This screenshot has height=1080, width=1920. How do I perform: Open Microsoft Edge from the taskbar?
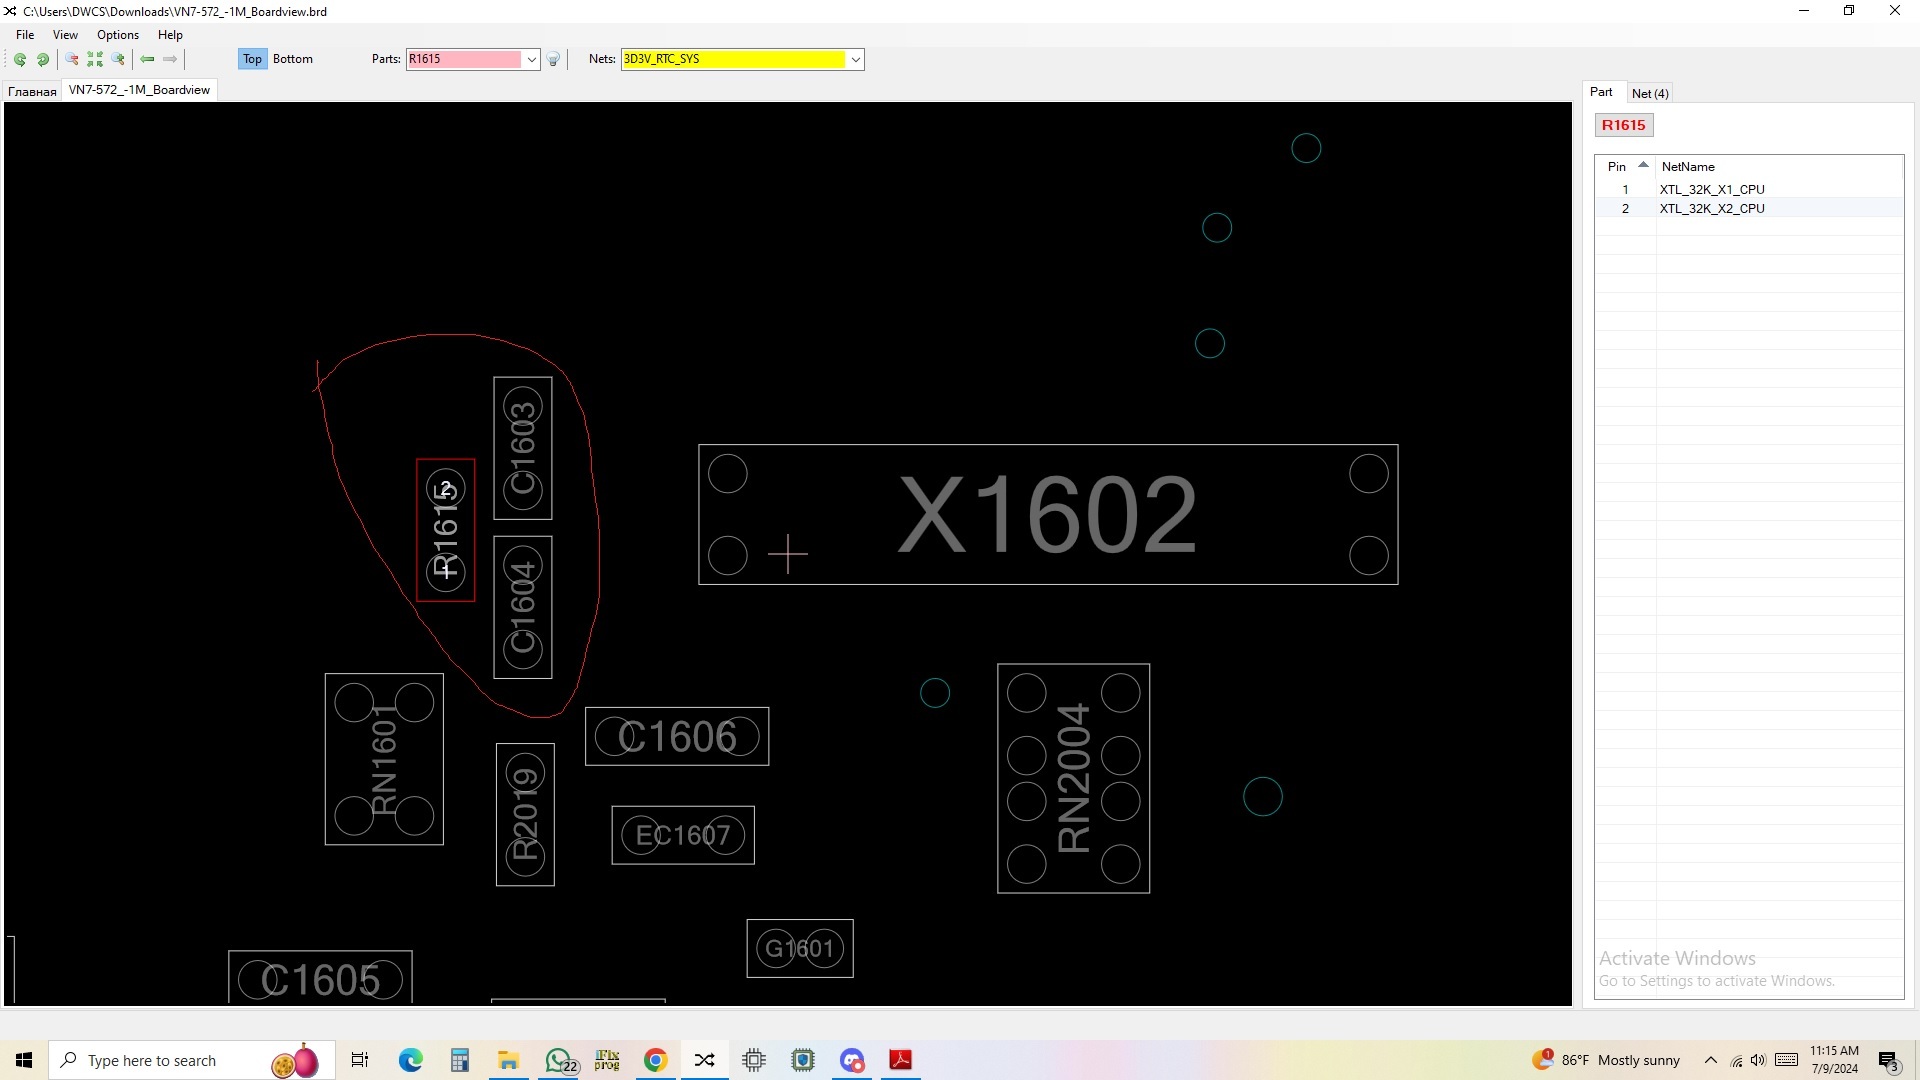(410, 1060)
